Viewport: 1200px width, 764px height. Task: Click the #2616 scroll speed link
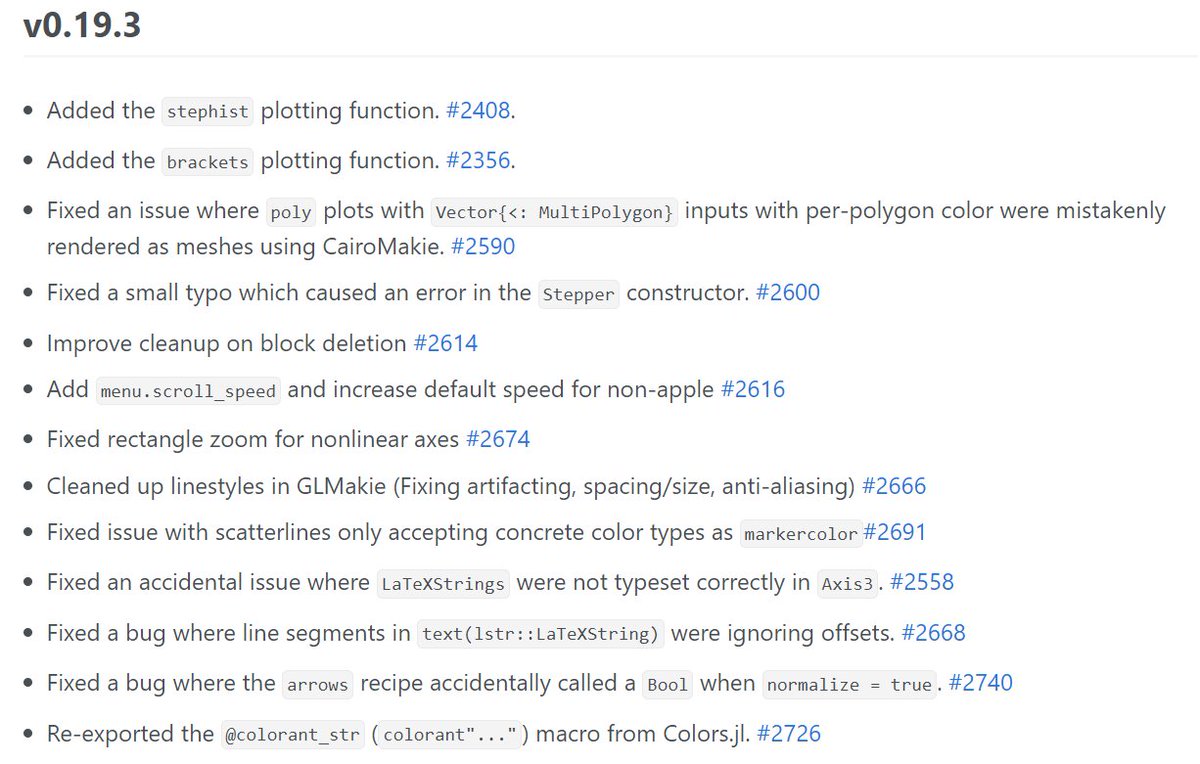pyautogui.click(x=753, y=389)
